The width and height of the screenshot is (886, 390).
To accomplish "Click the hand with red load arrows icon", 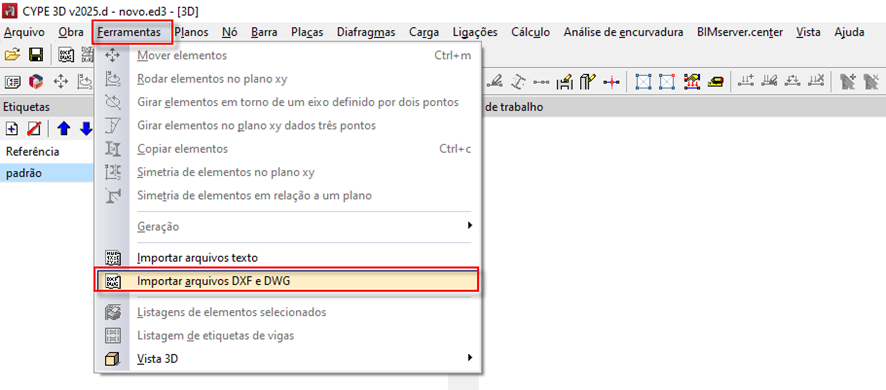I will (x=692, y=82).
